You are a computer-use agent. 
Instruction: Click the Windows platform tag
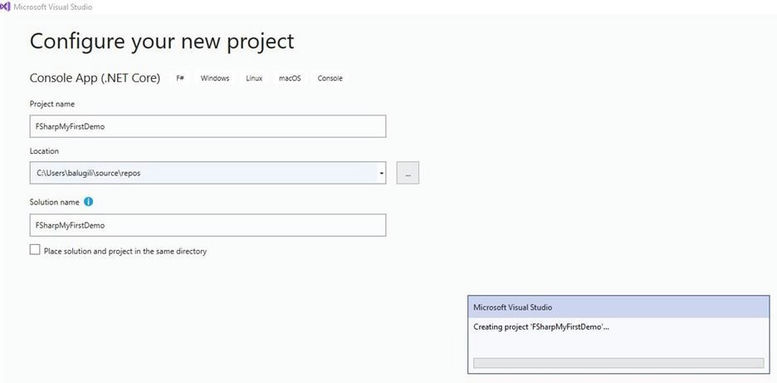point(215,78)
